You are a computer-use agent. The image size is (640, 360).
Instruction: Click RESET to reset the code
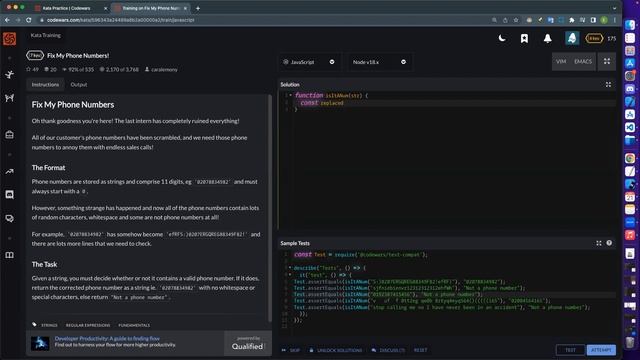click(x=420, y=350)
